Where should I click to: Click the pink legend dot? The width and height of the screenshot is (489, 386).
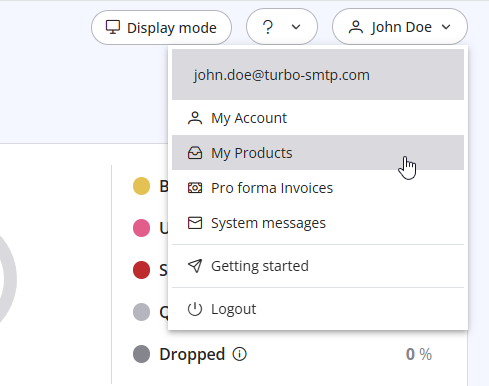[x=141, y=228]
